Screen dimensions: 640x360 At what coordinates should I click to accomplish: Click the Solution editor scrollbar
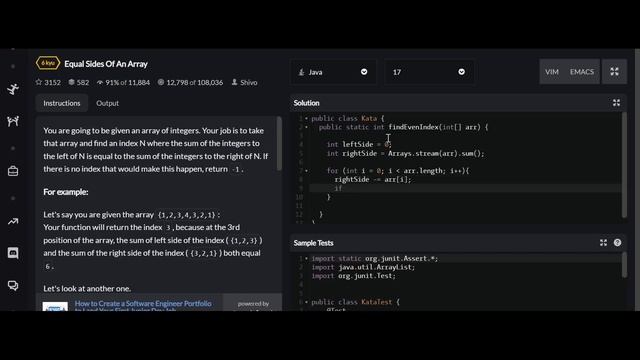pyautogui.click(x=624, y=164)
